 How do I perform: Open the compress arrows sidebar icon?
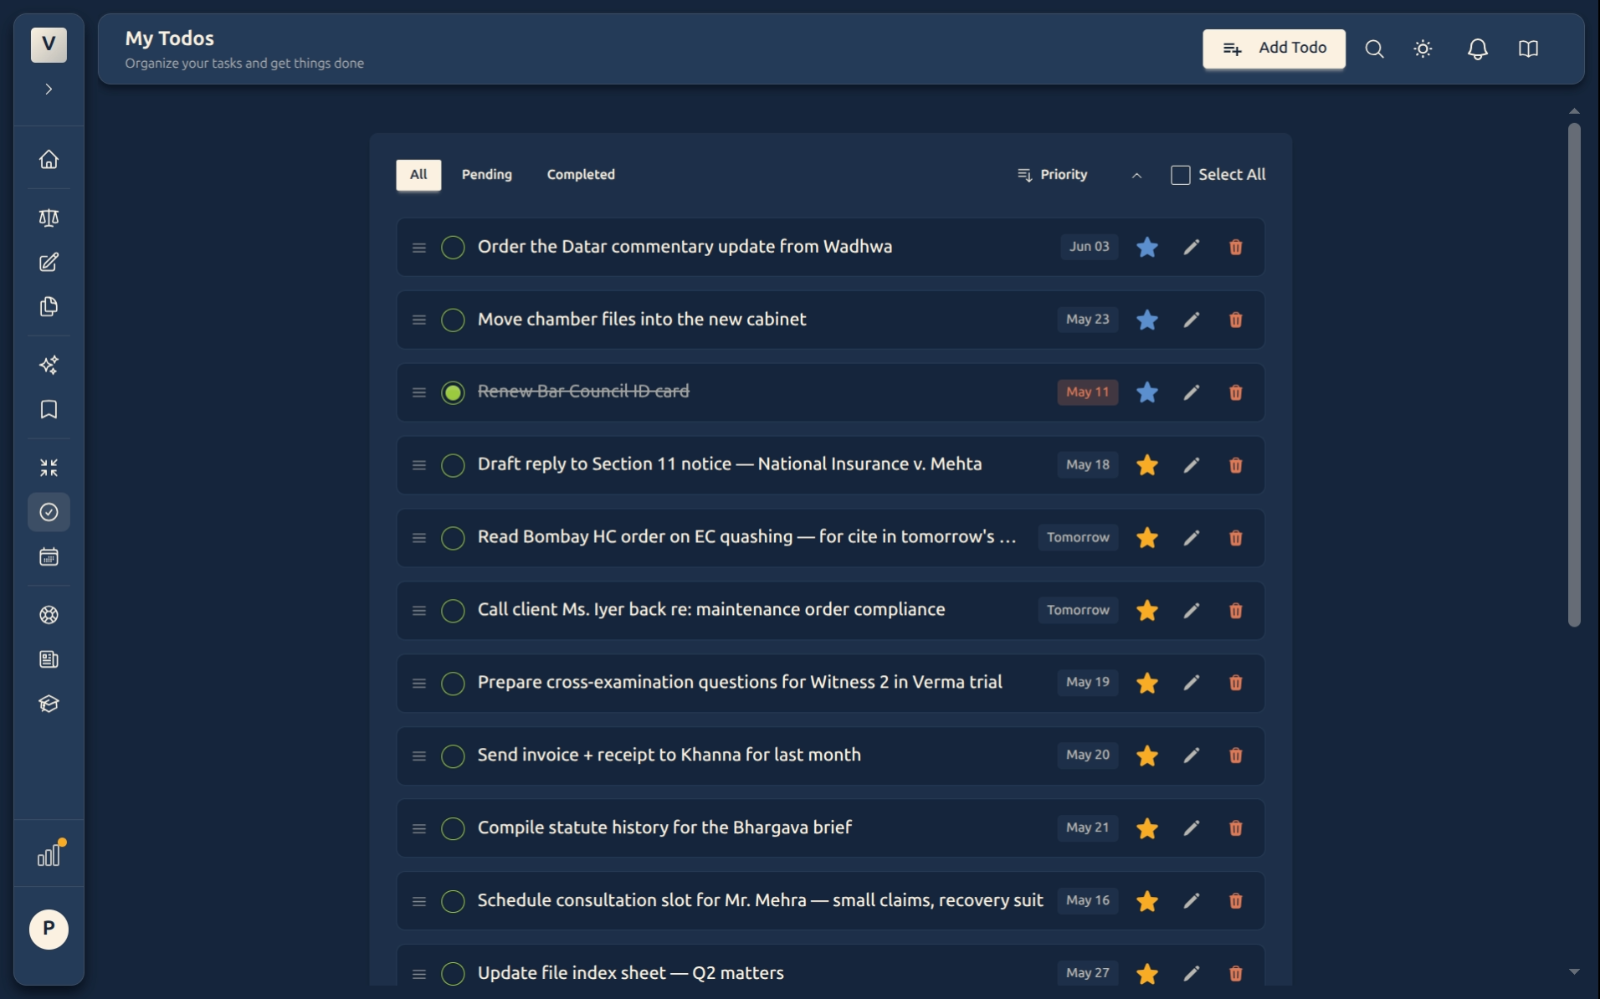48,468
